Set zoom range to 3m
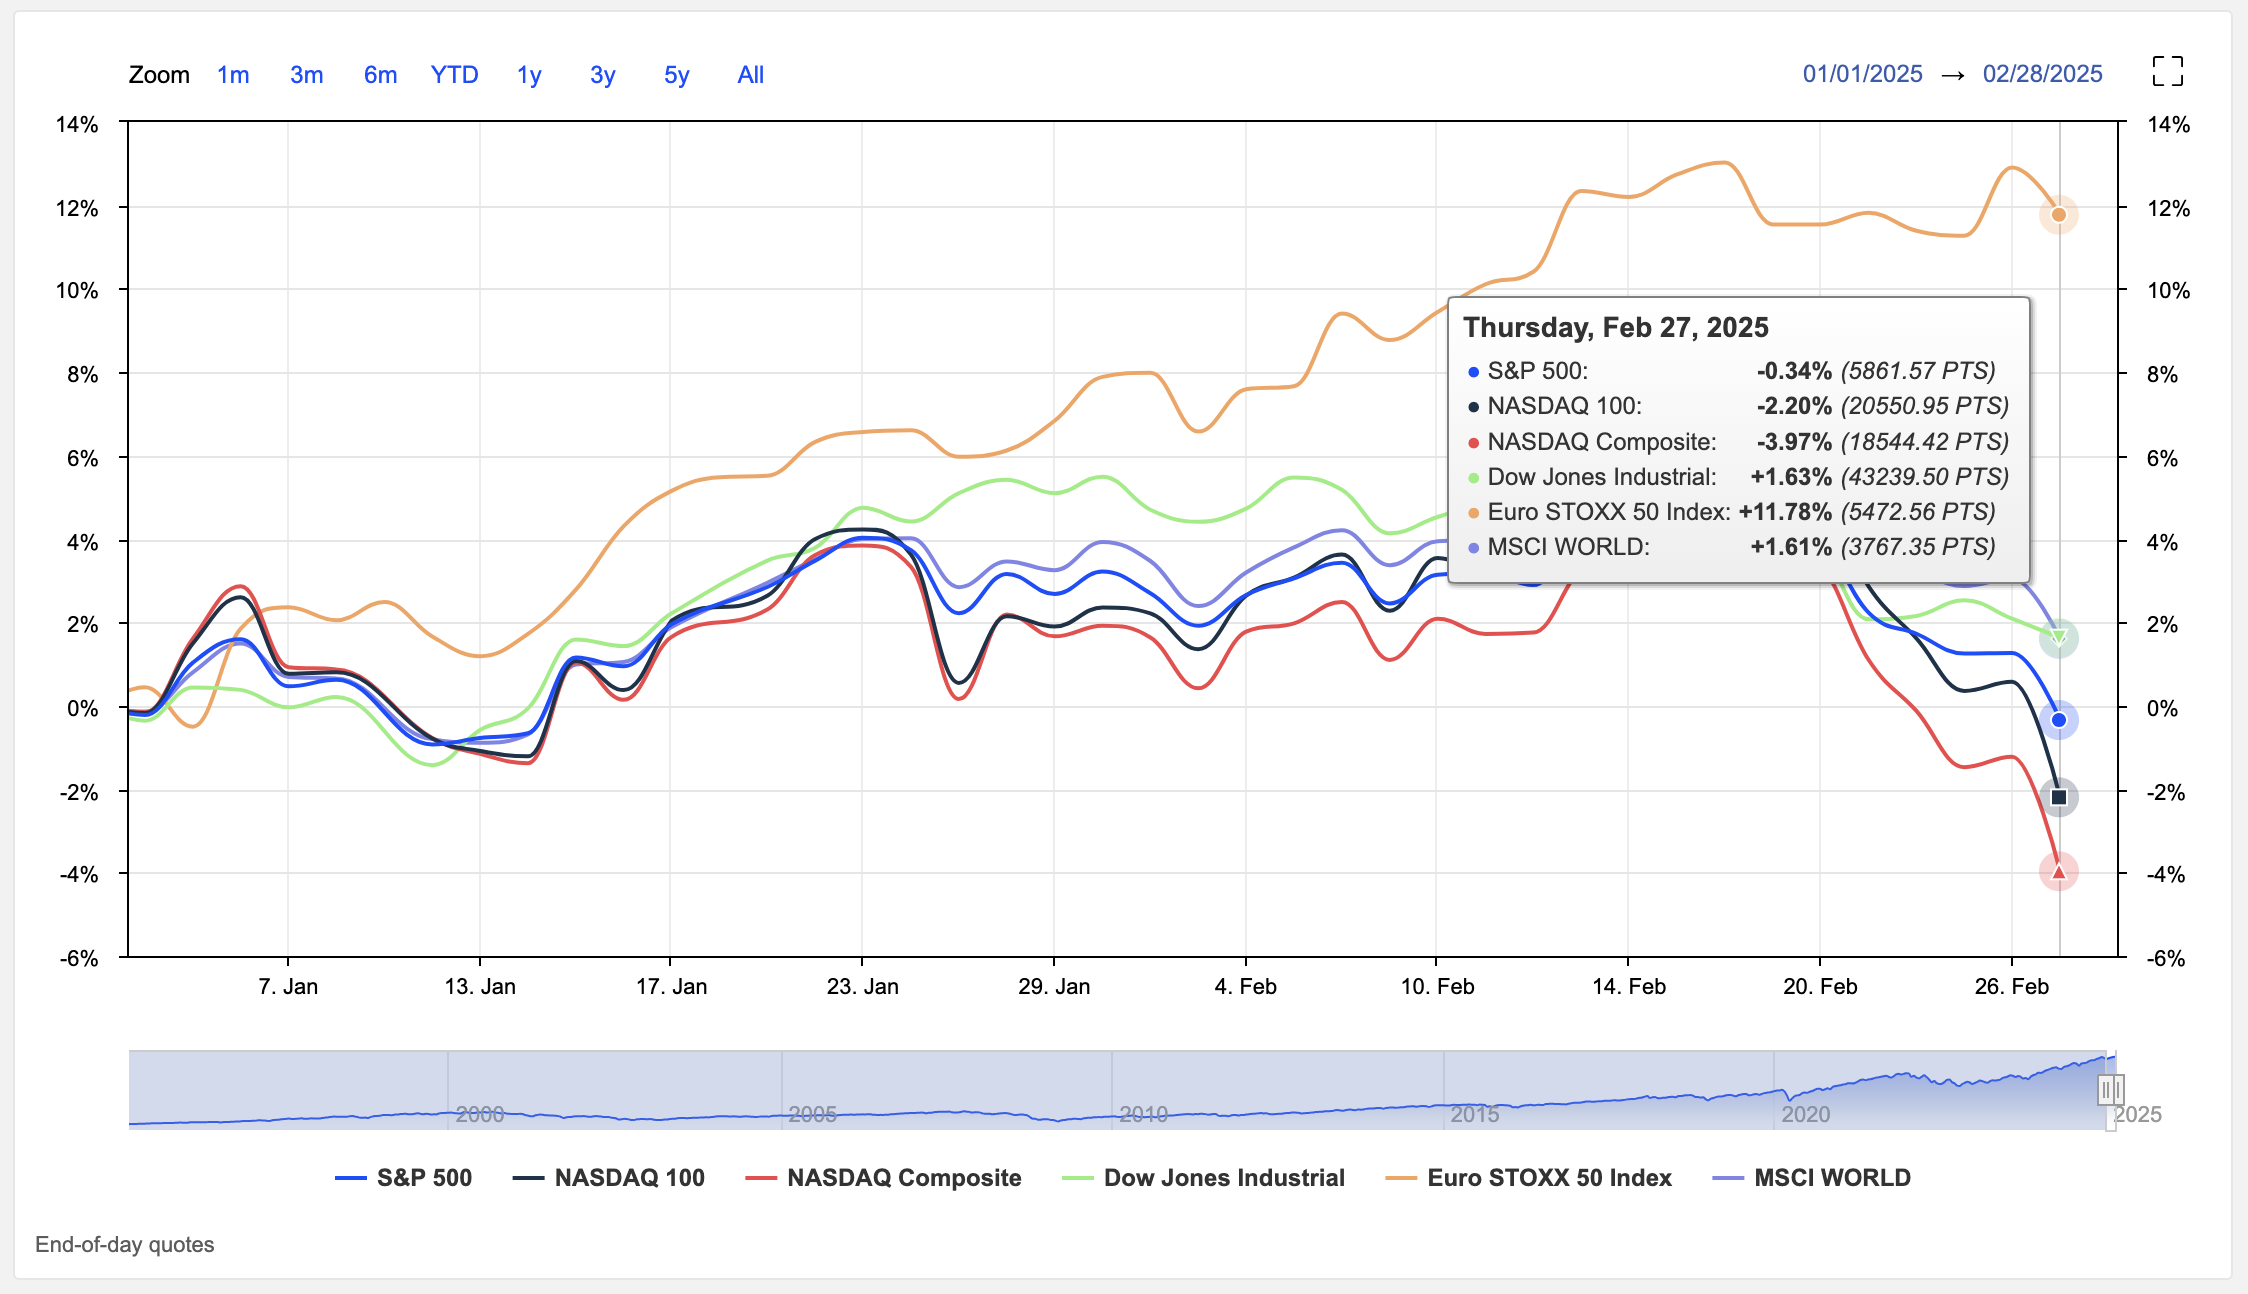 306,75
